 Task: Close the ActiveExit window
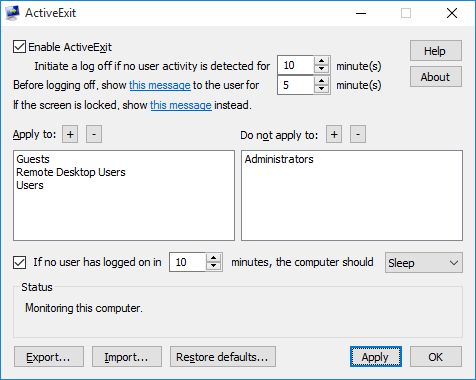[x=452, y=13]
